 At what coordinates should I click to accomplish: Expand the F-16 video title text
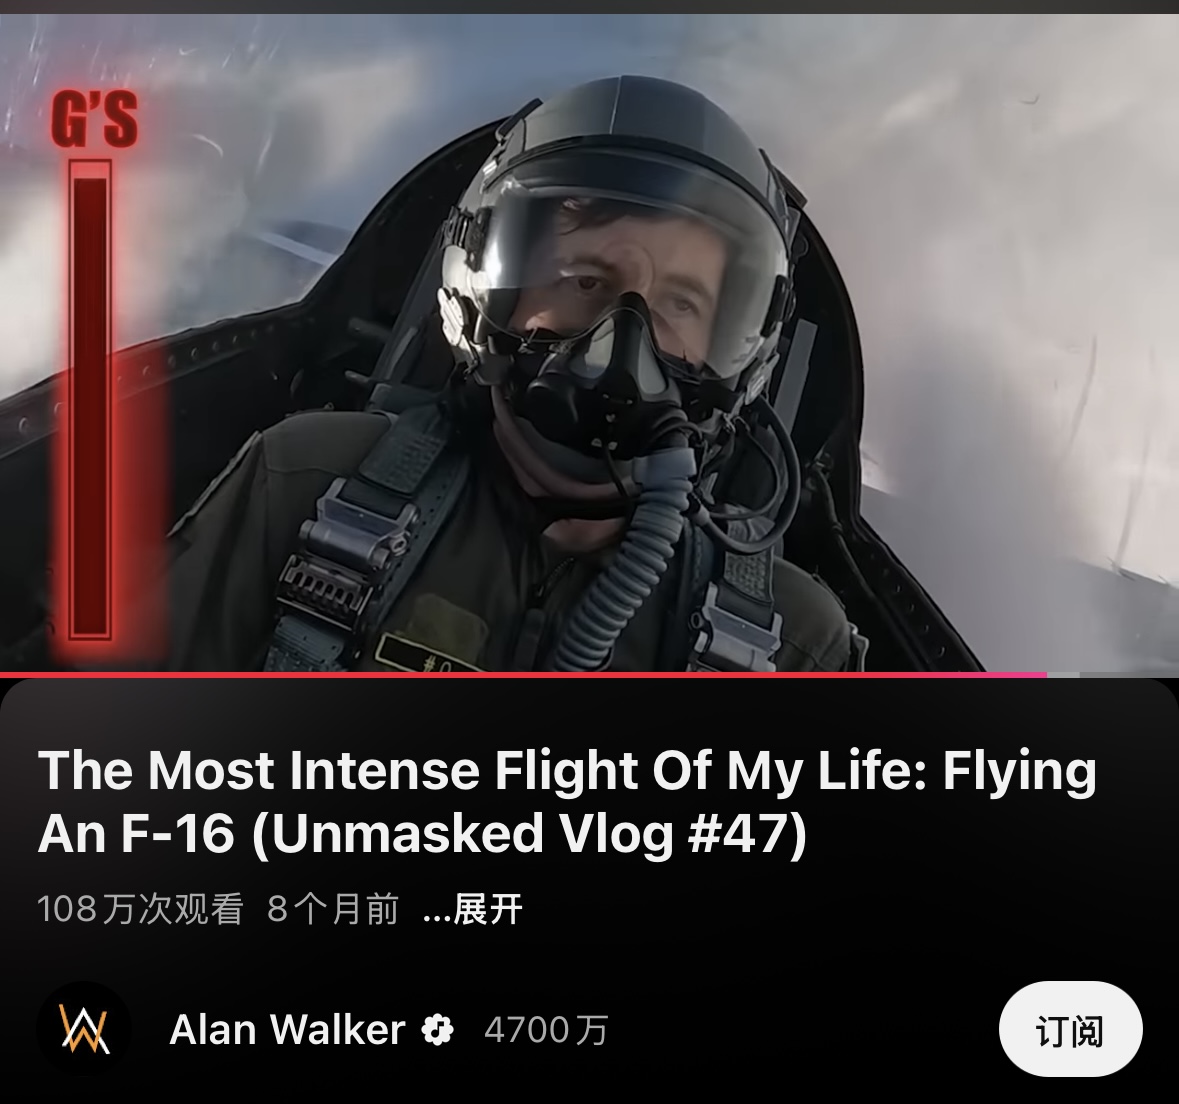567,802
